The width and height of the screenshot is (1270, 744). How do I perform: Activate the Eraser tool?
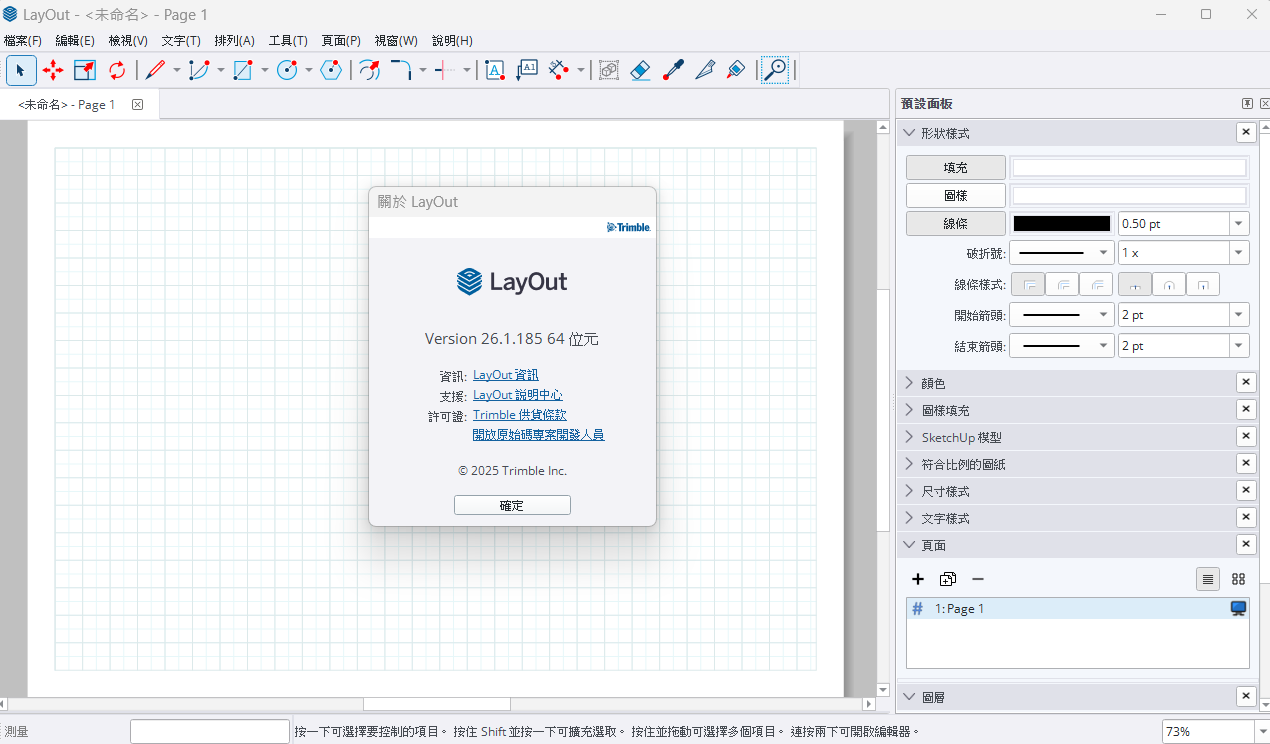pos(641,70)
